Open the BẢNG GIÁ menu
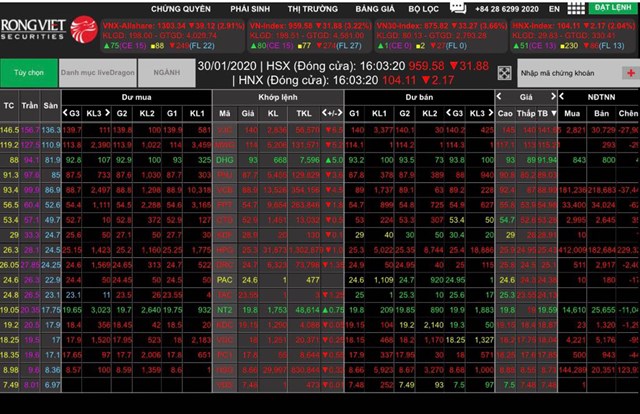640x414 pixels. tap(373, 7)
